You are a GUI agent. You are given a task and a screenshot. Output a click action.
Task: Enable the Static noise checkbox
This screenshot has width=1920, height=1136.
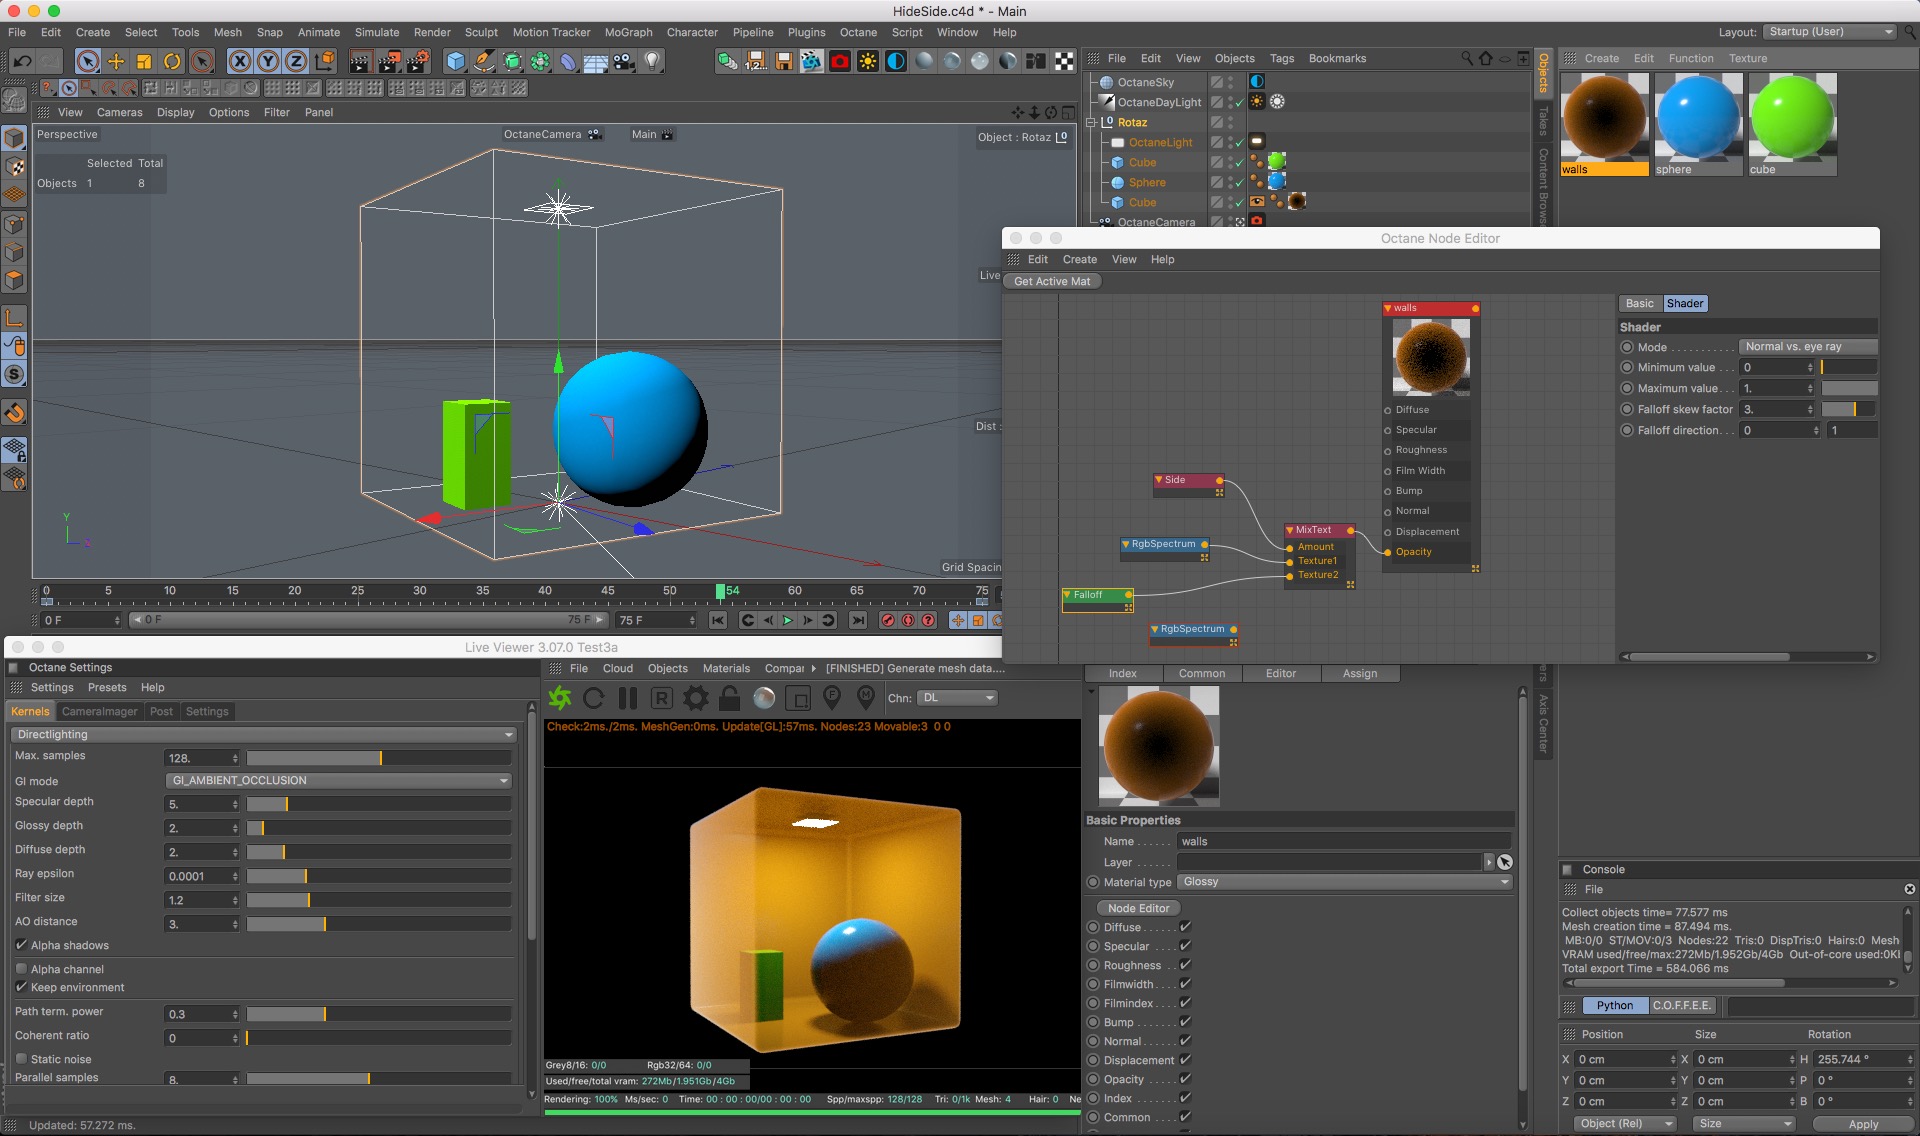point(22,1059)
